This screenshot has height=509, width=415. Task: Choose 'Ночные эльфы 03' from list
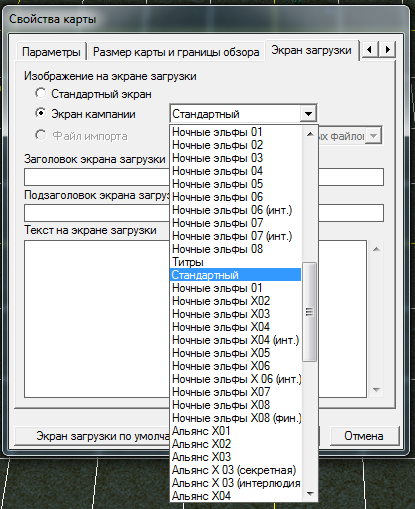point(236,158)
